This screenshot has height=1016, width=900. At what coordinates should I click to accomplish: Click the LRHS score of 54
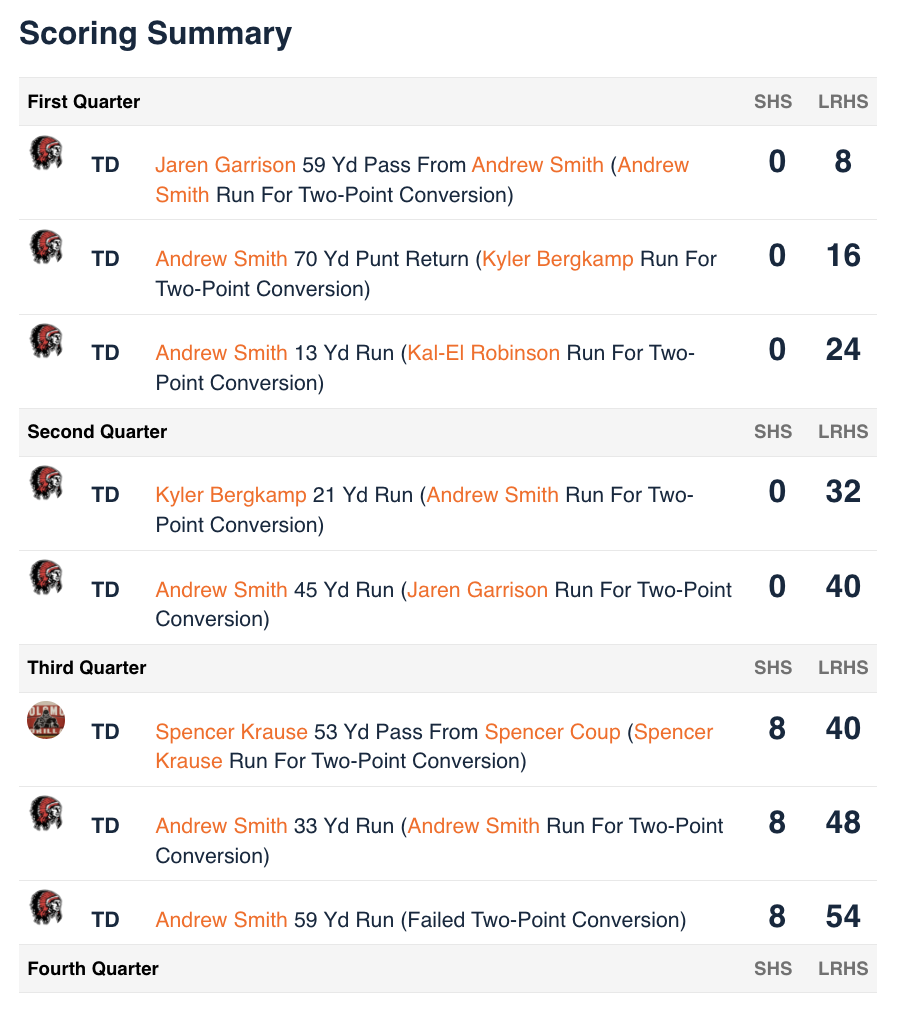pyautogui.click(x=843, y=917)
